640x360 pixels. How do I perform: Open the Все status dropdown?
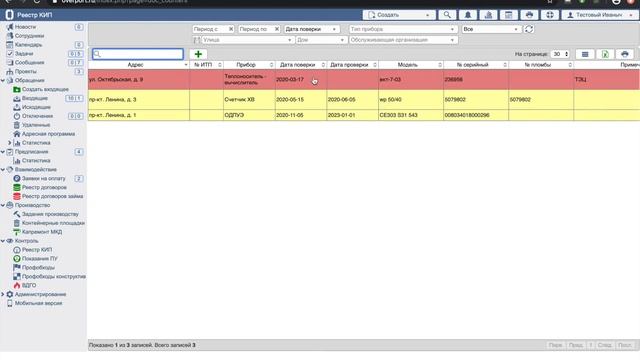point(491,29)
